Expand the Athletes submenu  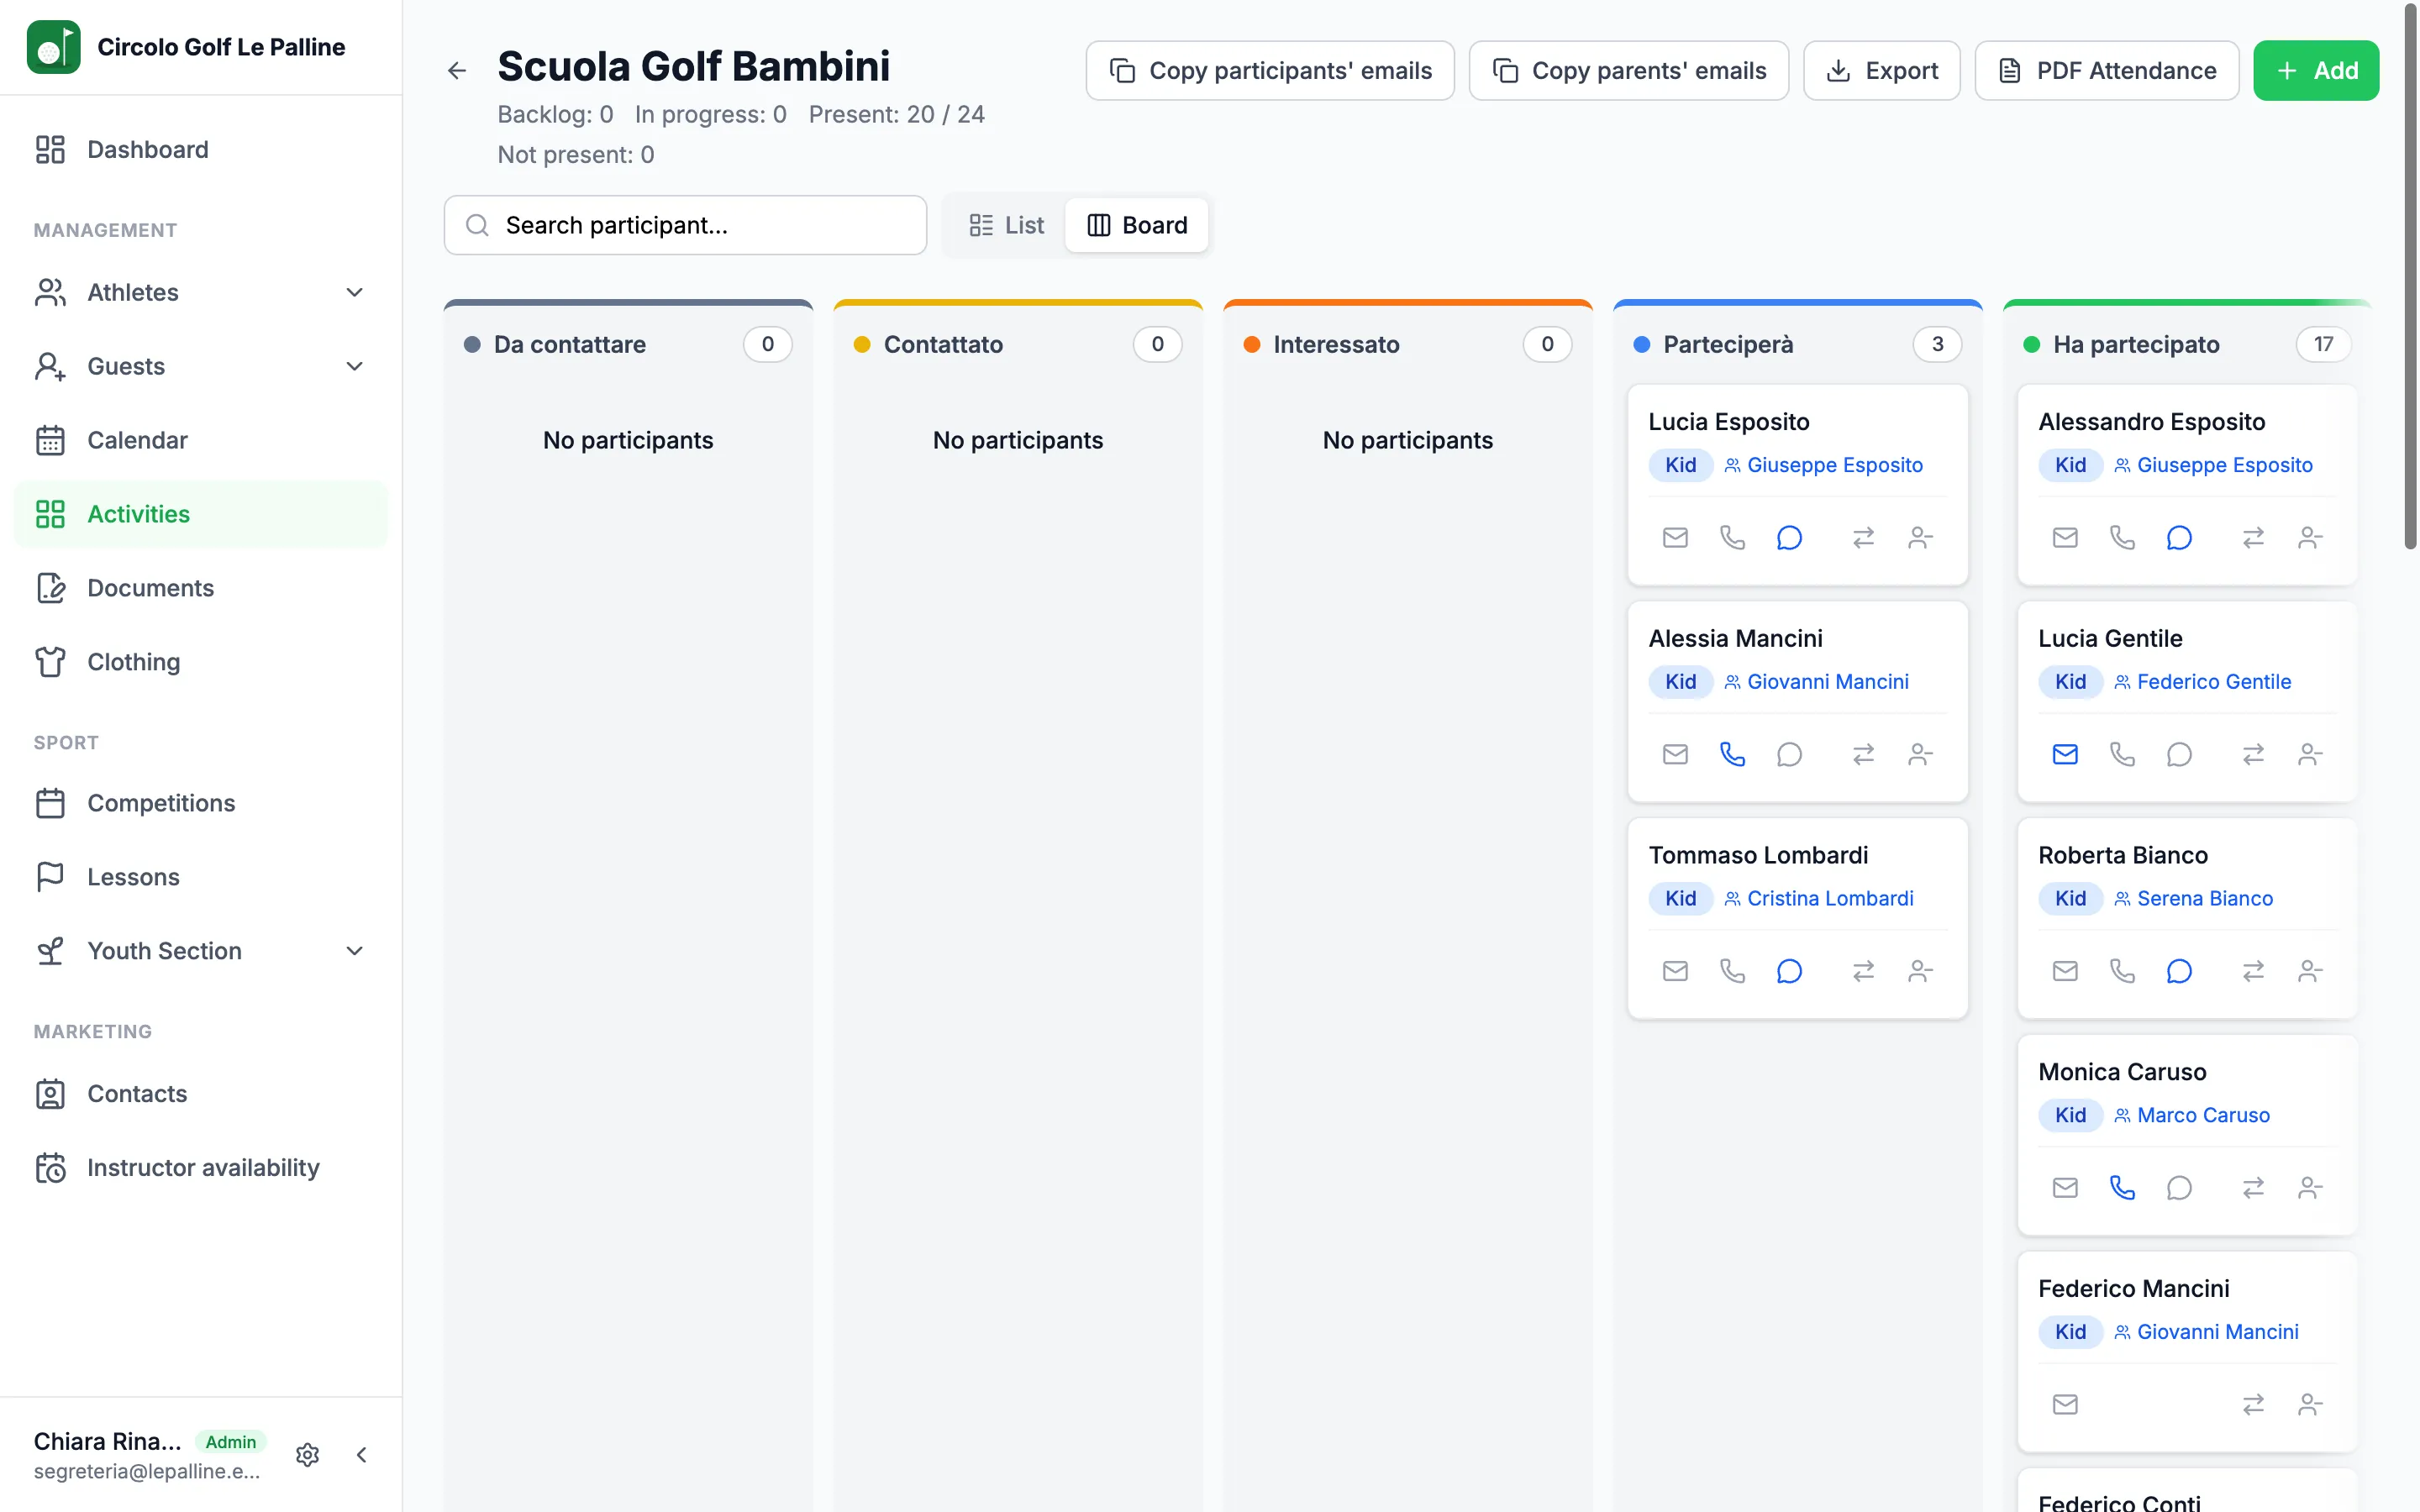(201, 292)
